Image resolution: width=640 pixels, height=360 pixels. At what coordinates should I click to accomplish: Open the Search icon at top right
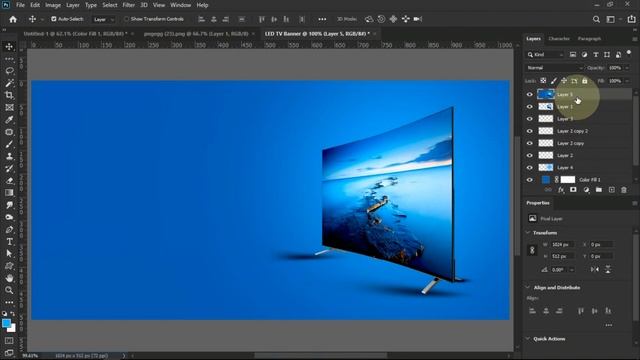[x=596, y=19]
